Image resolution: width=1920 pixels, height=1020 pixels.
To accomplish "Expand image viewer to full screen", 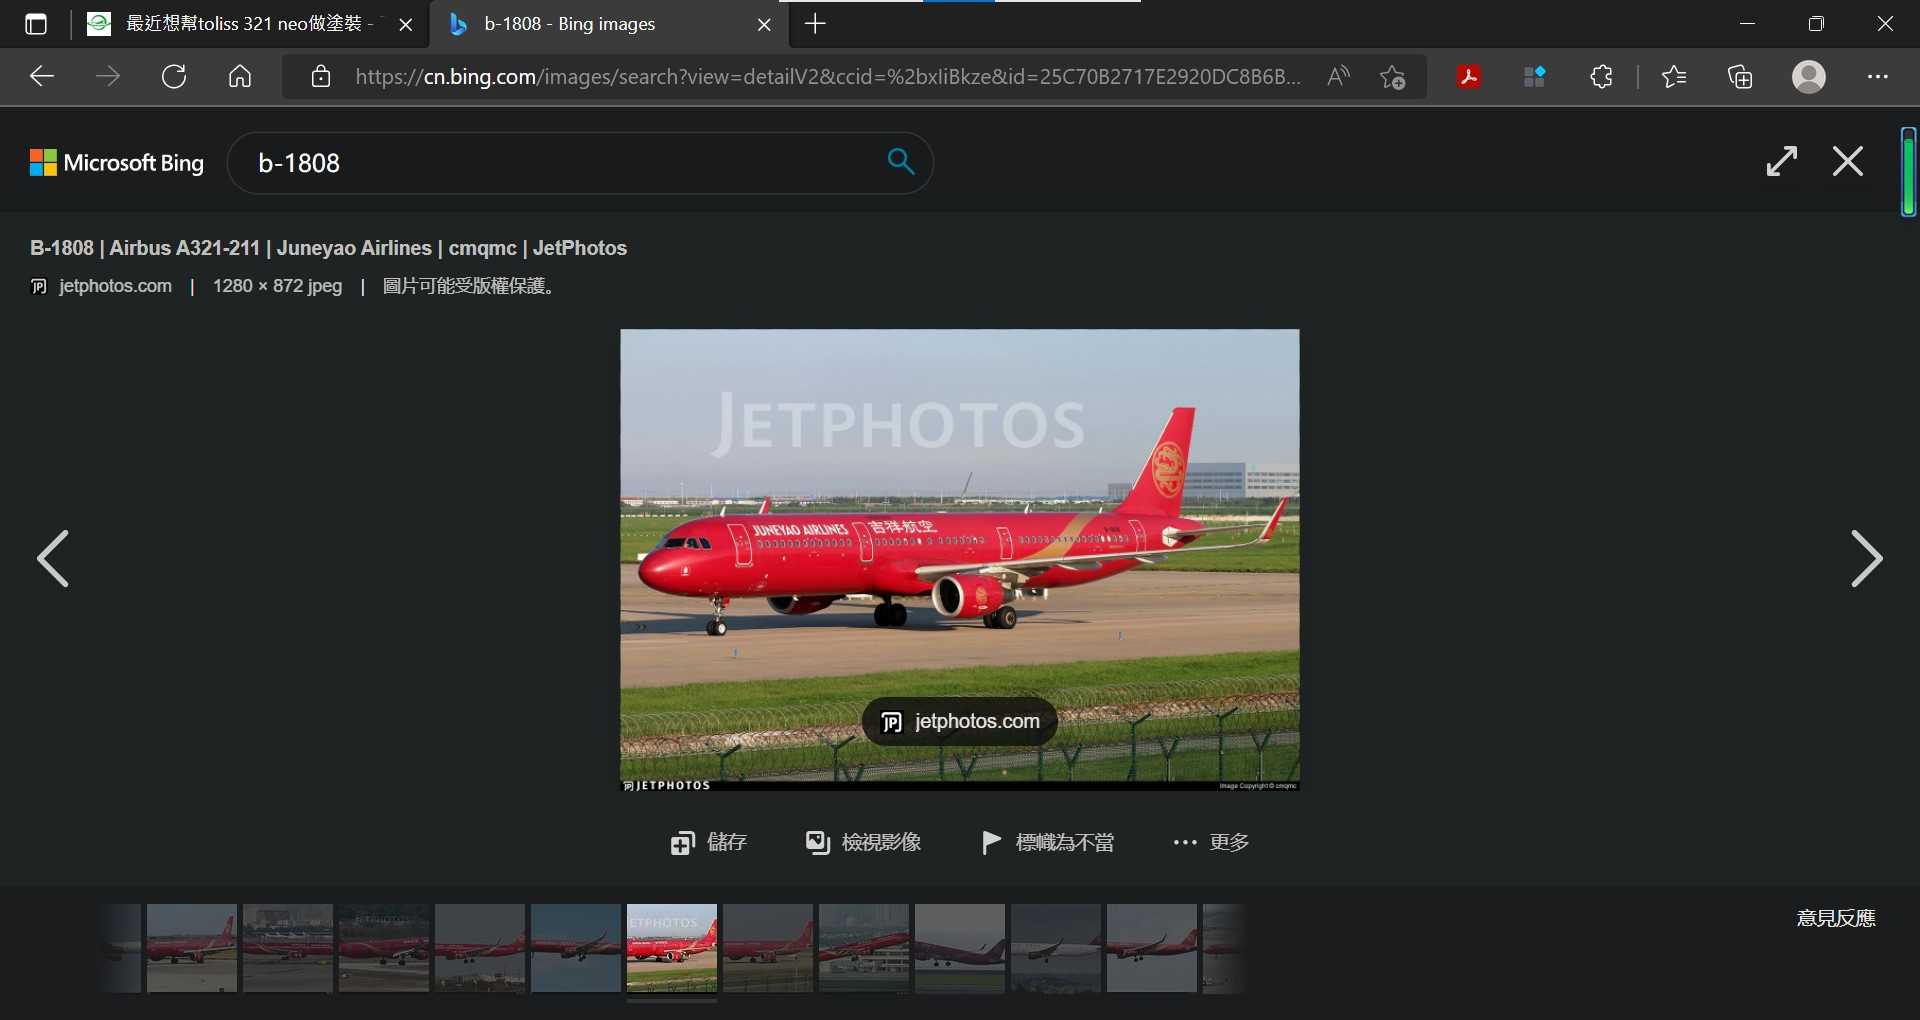I will click(x=1782, y=161).
